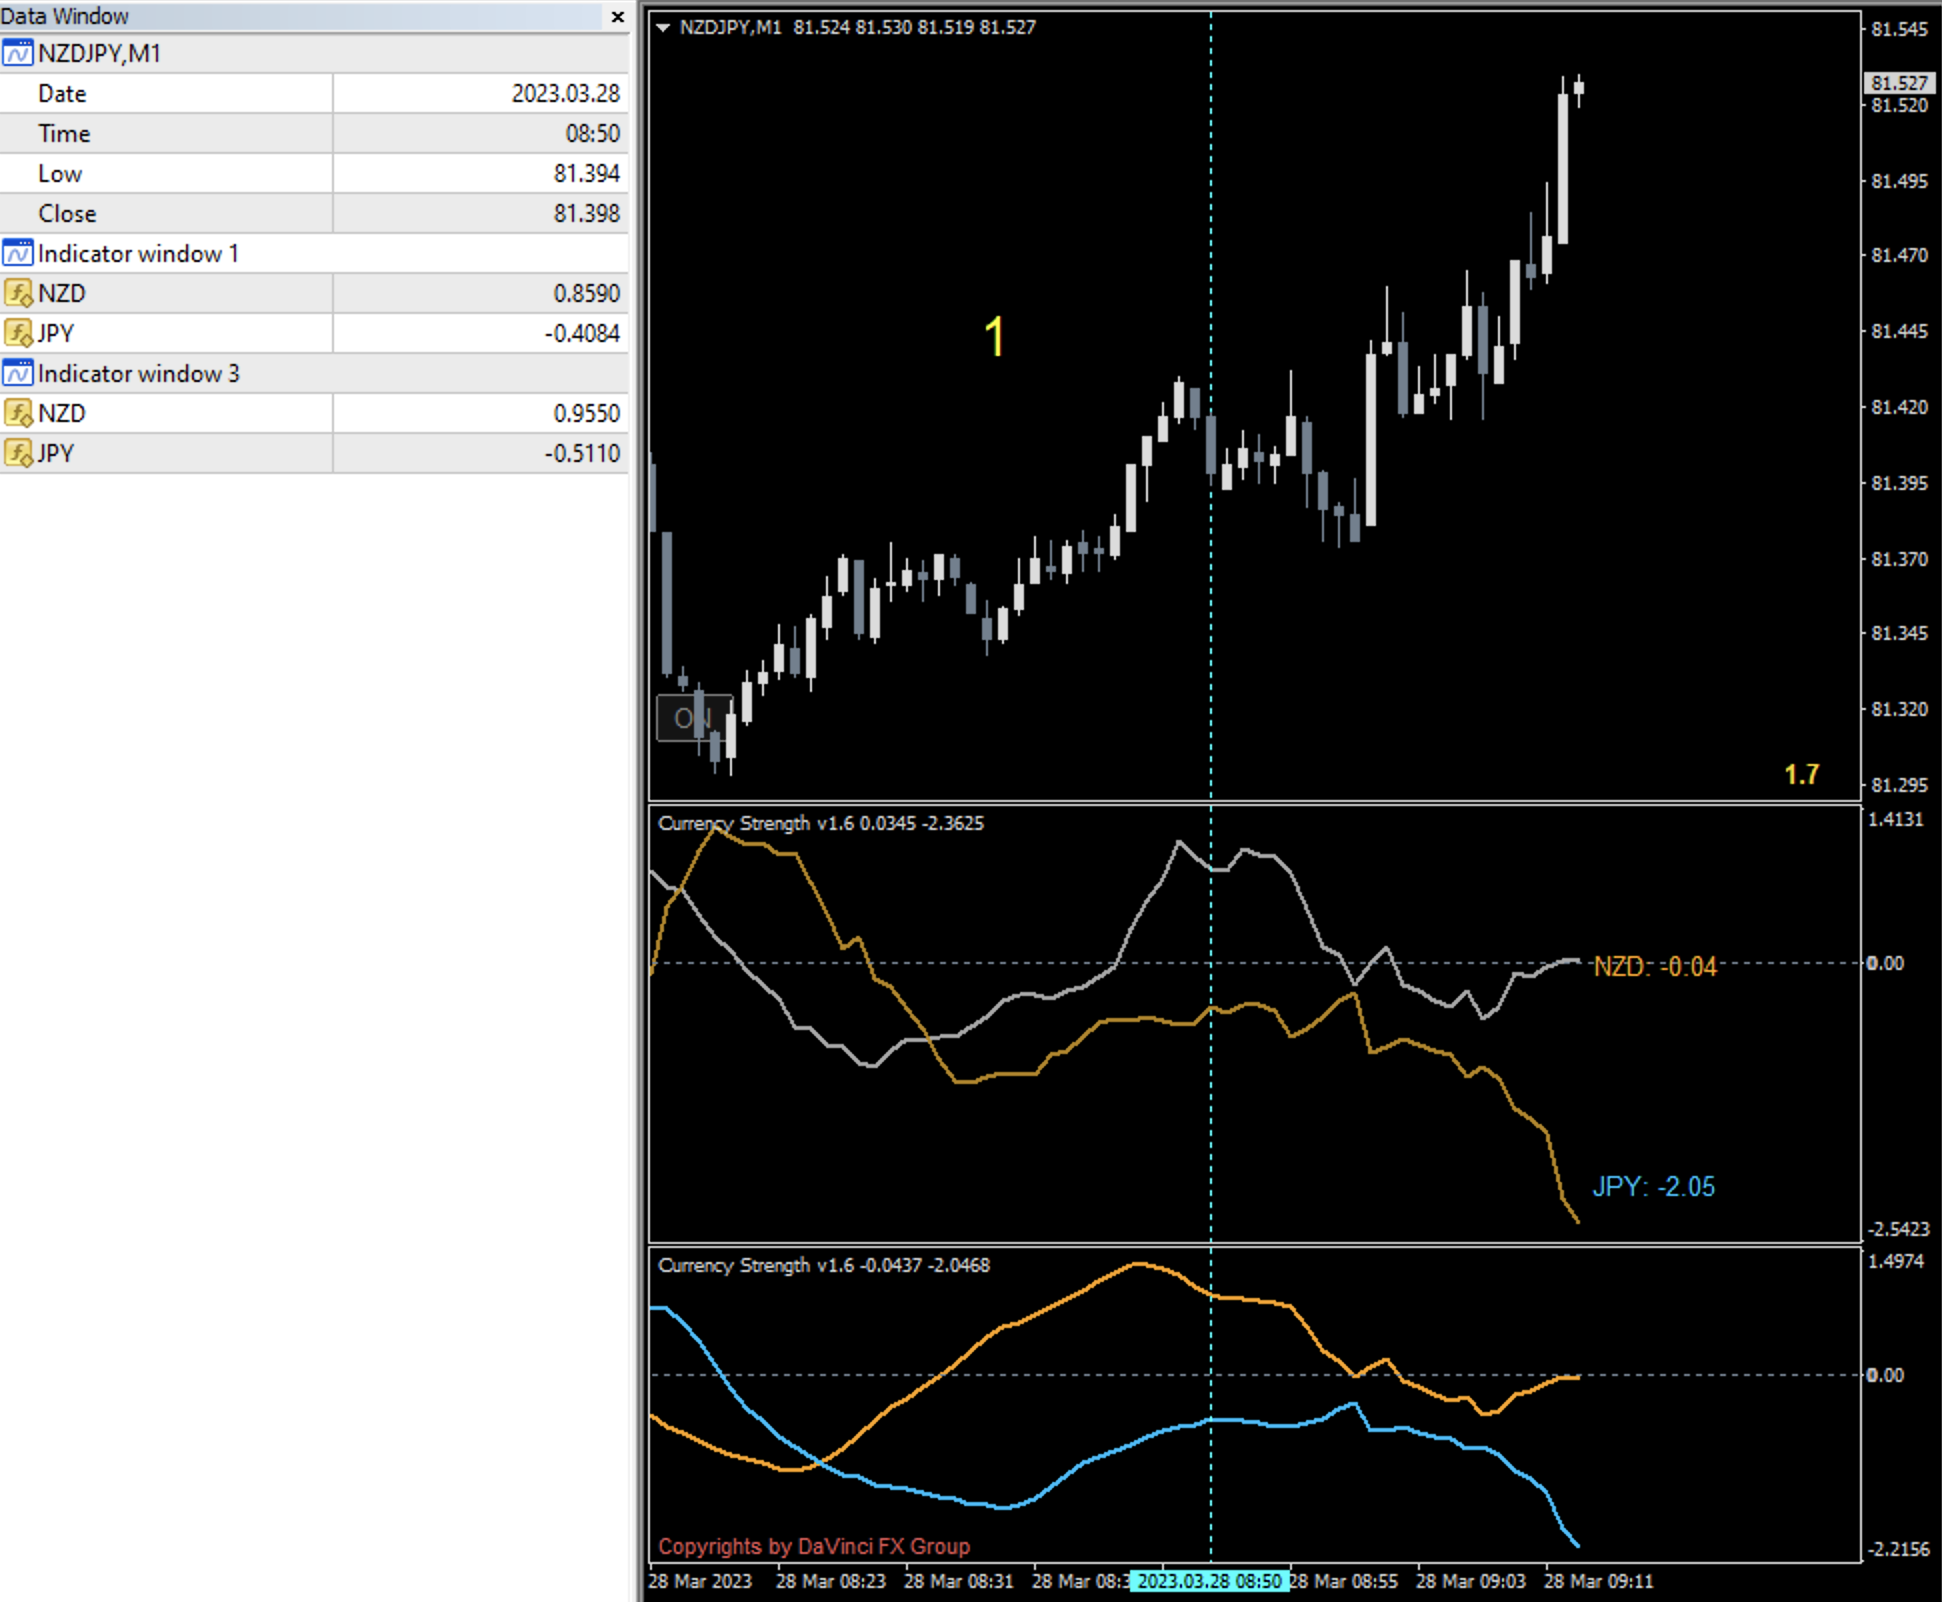Click the JPY: -2.05 strength label
This screenshot has width=1942, height=1602.
click(1653, 1187)
